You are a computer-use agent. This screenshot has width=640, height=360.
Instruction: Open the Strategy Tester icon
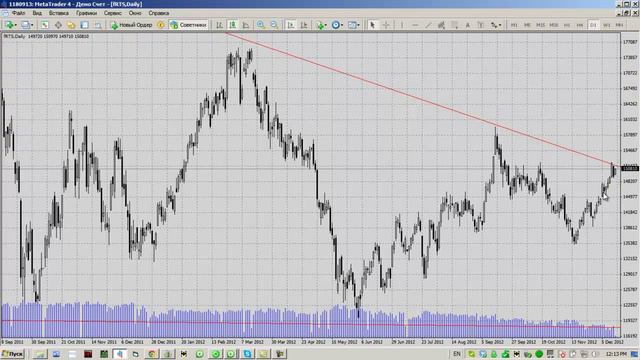coord(98,25)
